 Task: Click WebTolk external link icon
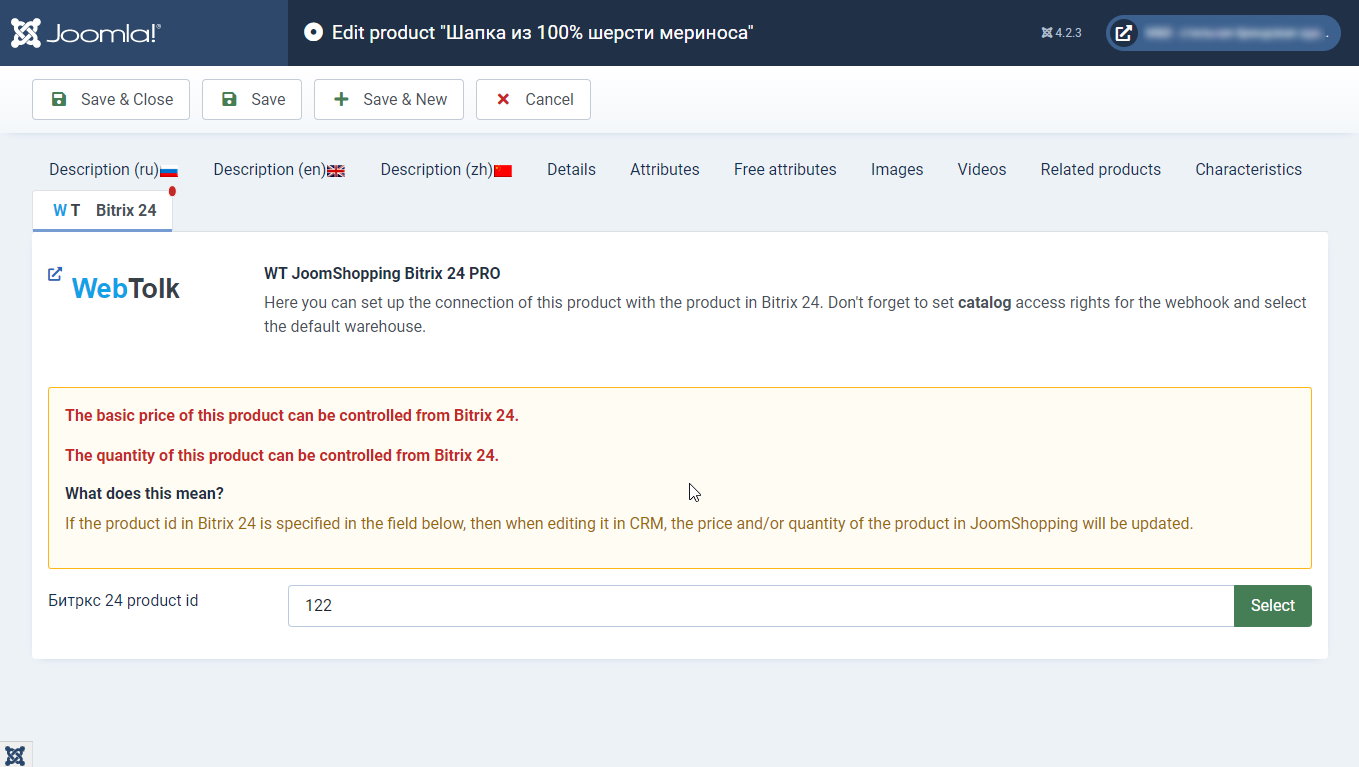(x=55, y=274)
